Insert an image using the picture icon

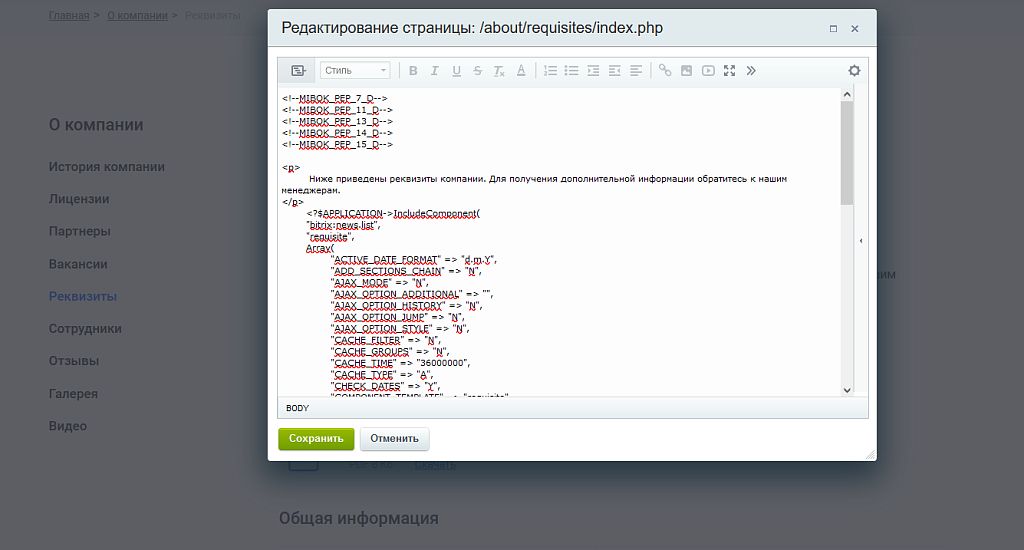(686, 71)
